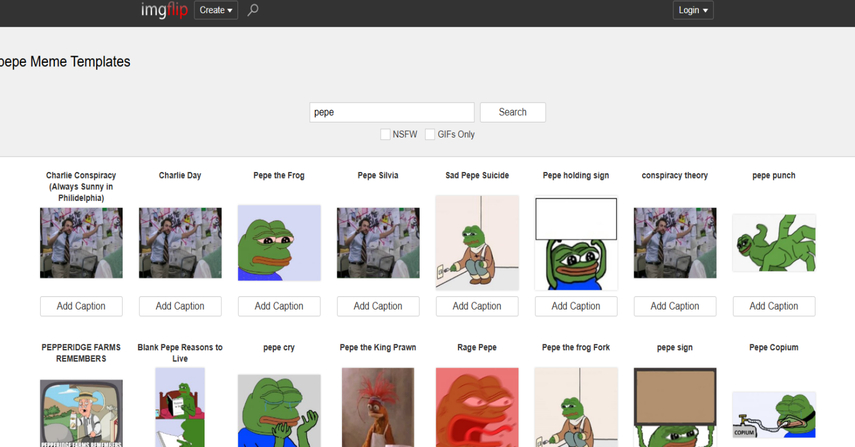This screenshot has height=447, width=855.
Task: Open the Pepe the King Prawn image
Action: click(378, 407)
